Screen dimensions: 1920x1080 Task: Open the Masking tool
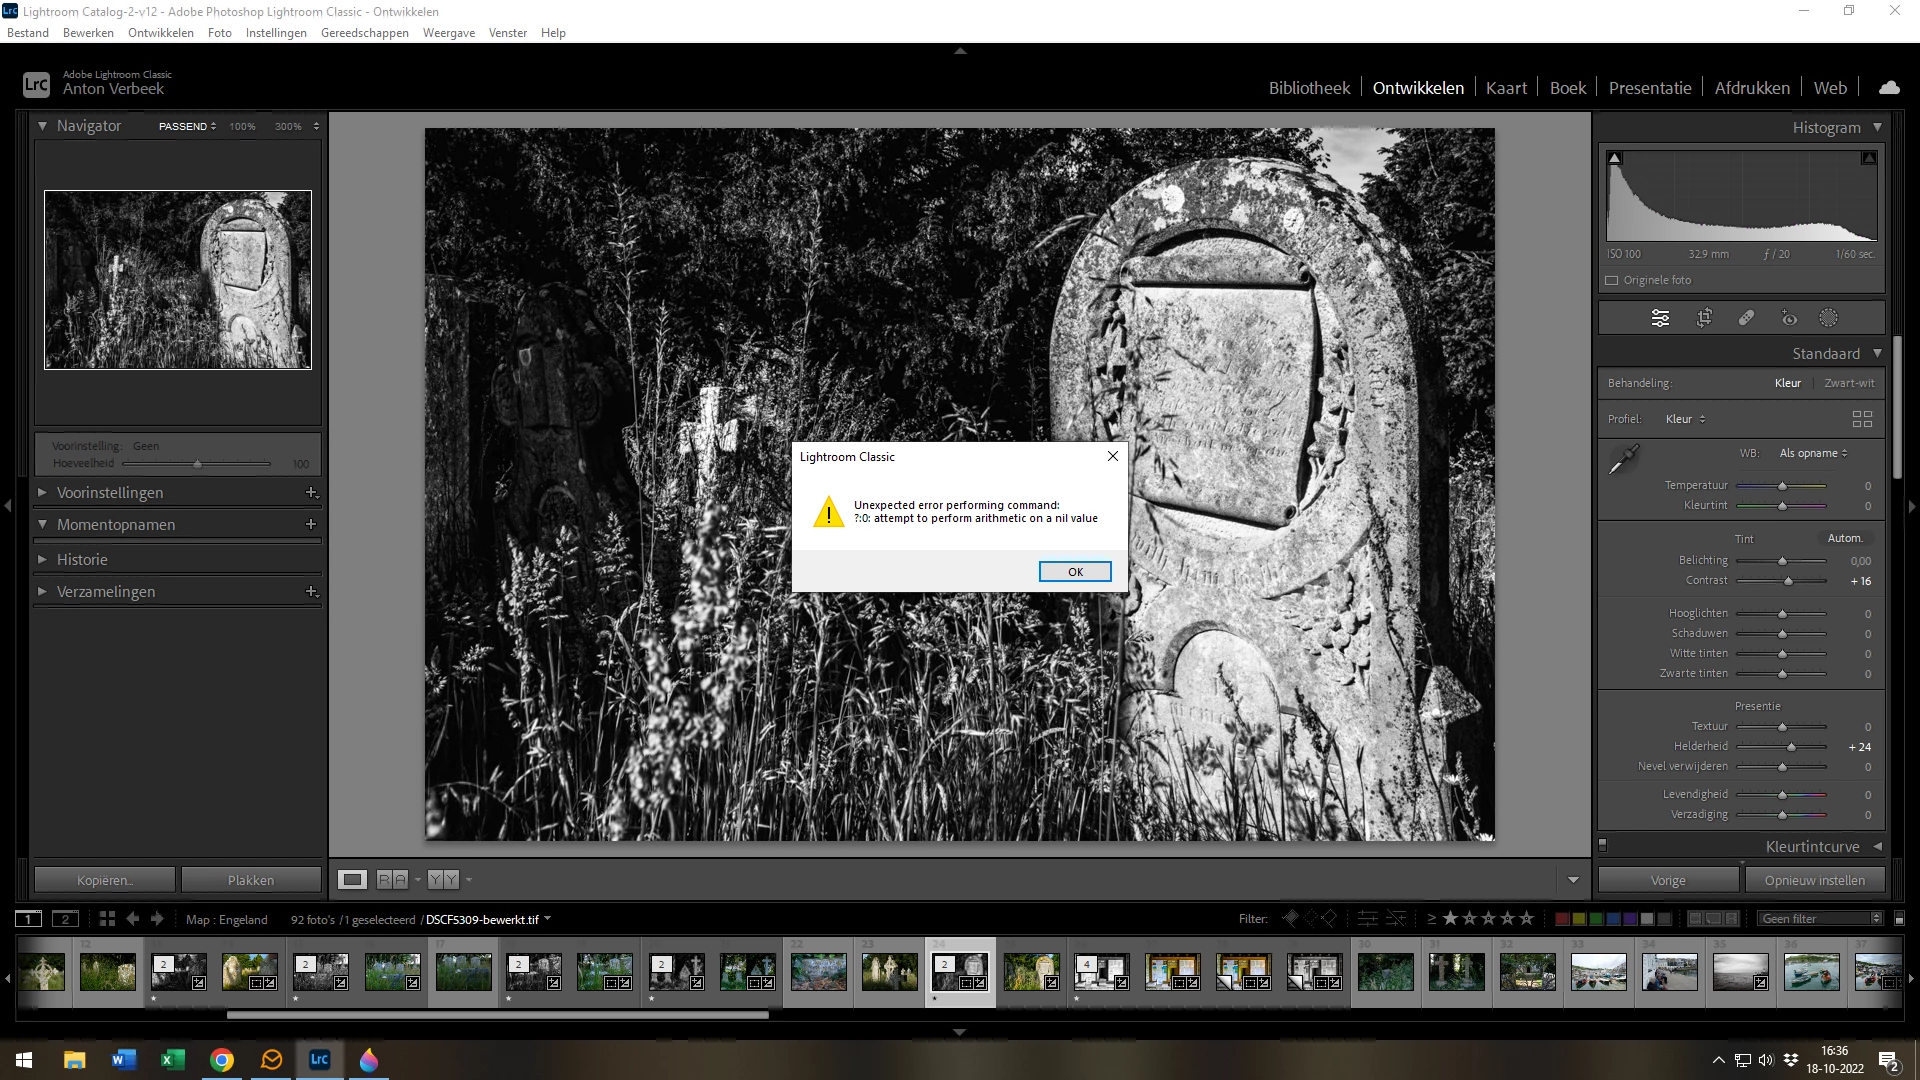tap(1828, 318)
